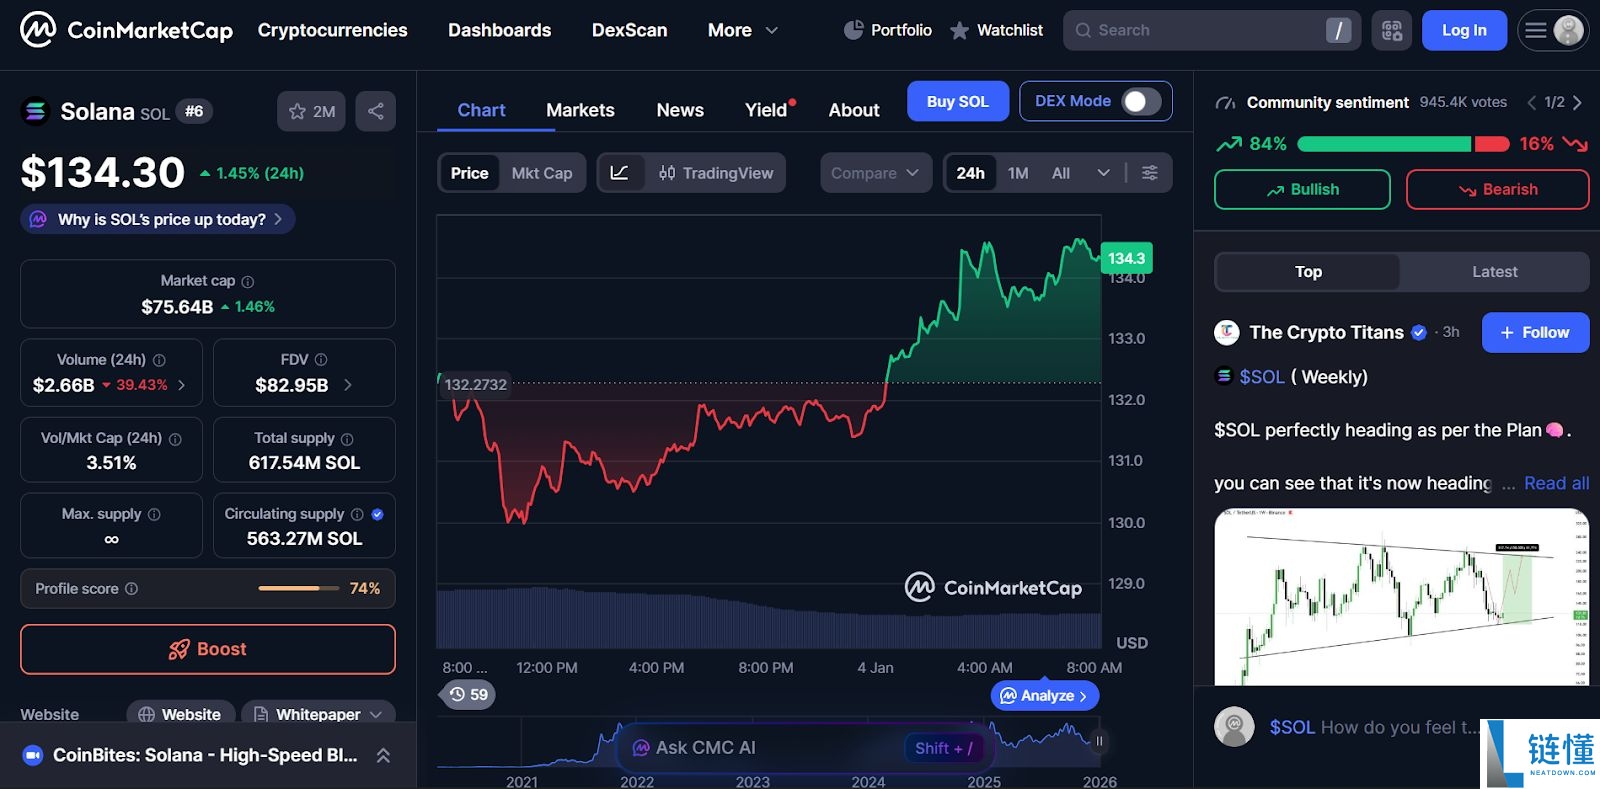This screenshot has height=789, width=1600.
Task: Expand post with Read all
Action: [x=1556, y=483]
